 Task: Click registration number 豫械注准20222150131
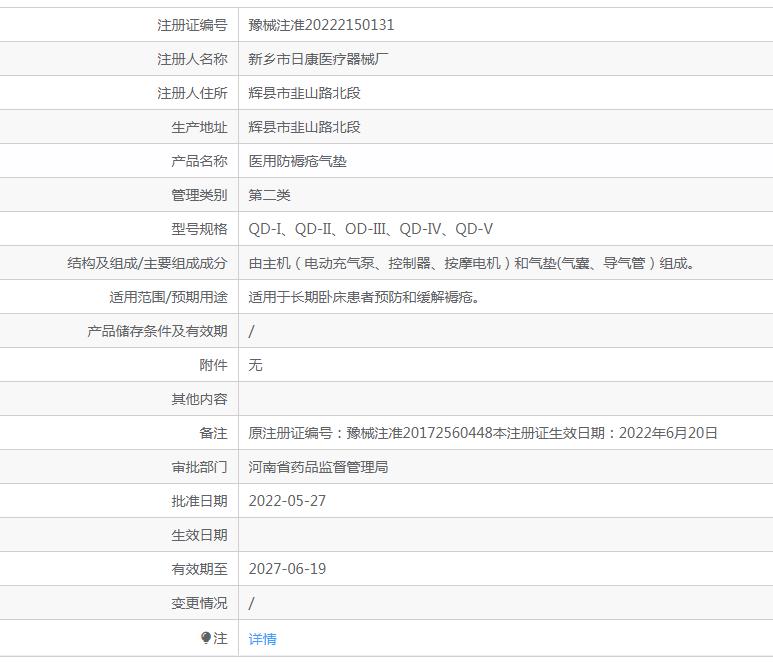[x=321, y=25]
